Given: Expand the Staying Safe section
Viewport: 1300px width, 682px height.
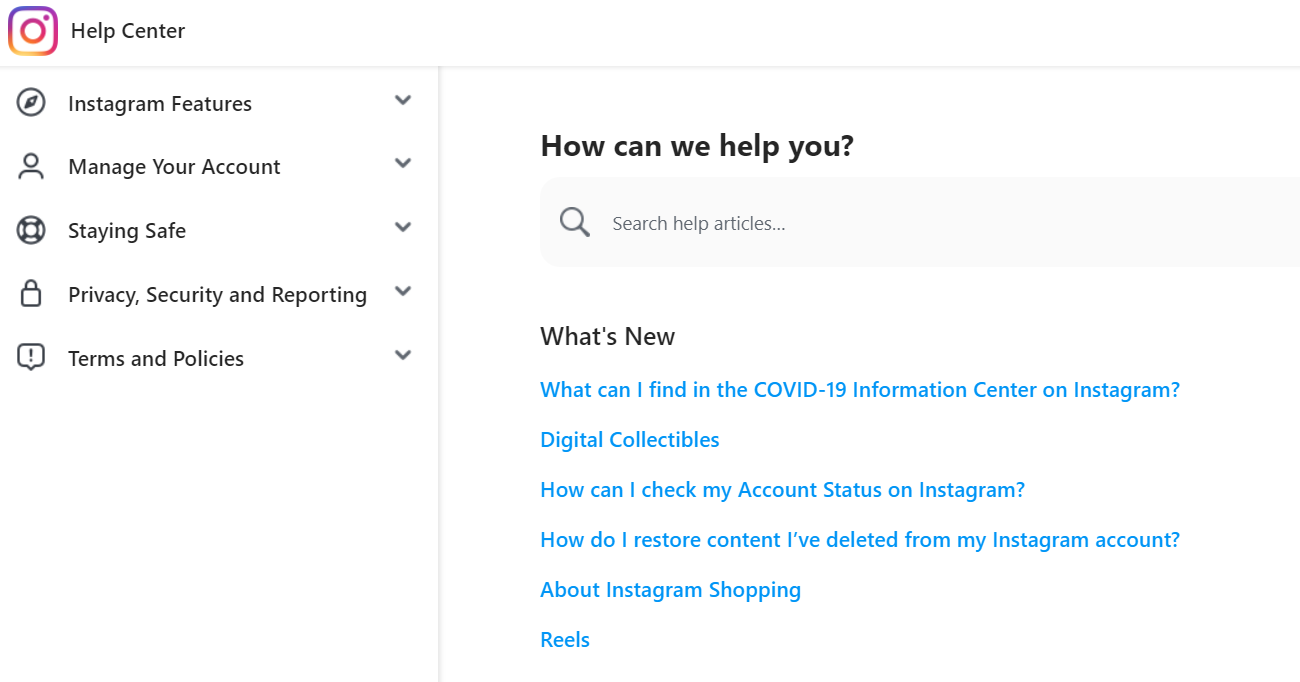Looking at the screenshot, I should pyautogui.click(x=403, y=227).
